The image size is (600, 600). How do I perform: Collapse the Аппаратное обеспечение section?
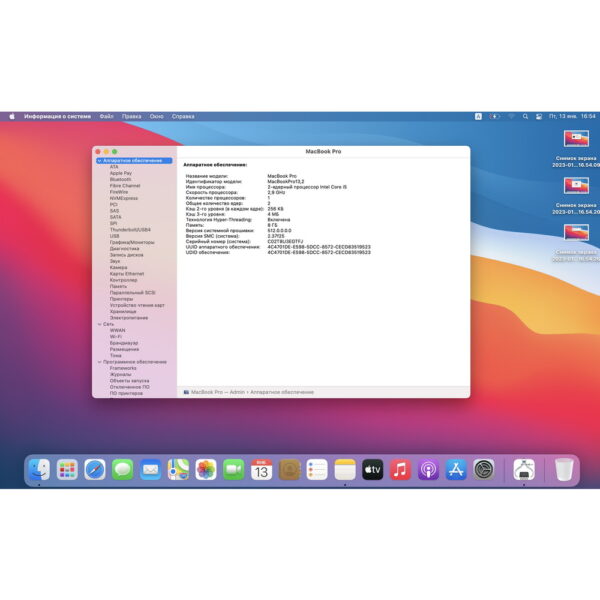tap(99, 161)
